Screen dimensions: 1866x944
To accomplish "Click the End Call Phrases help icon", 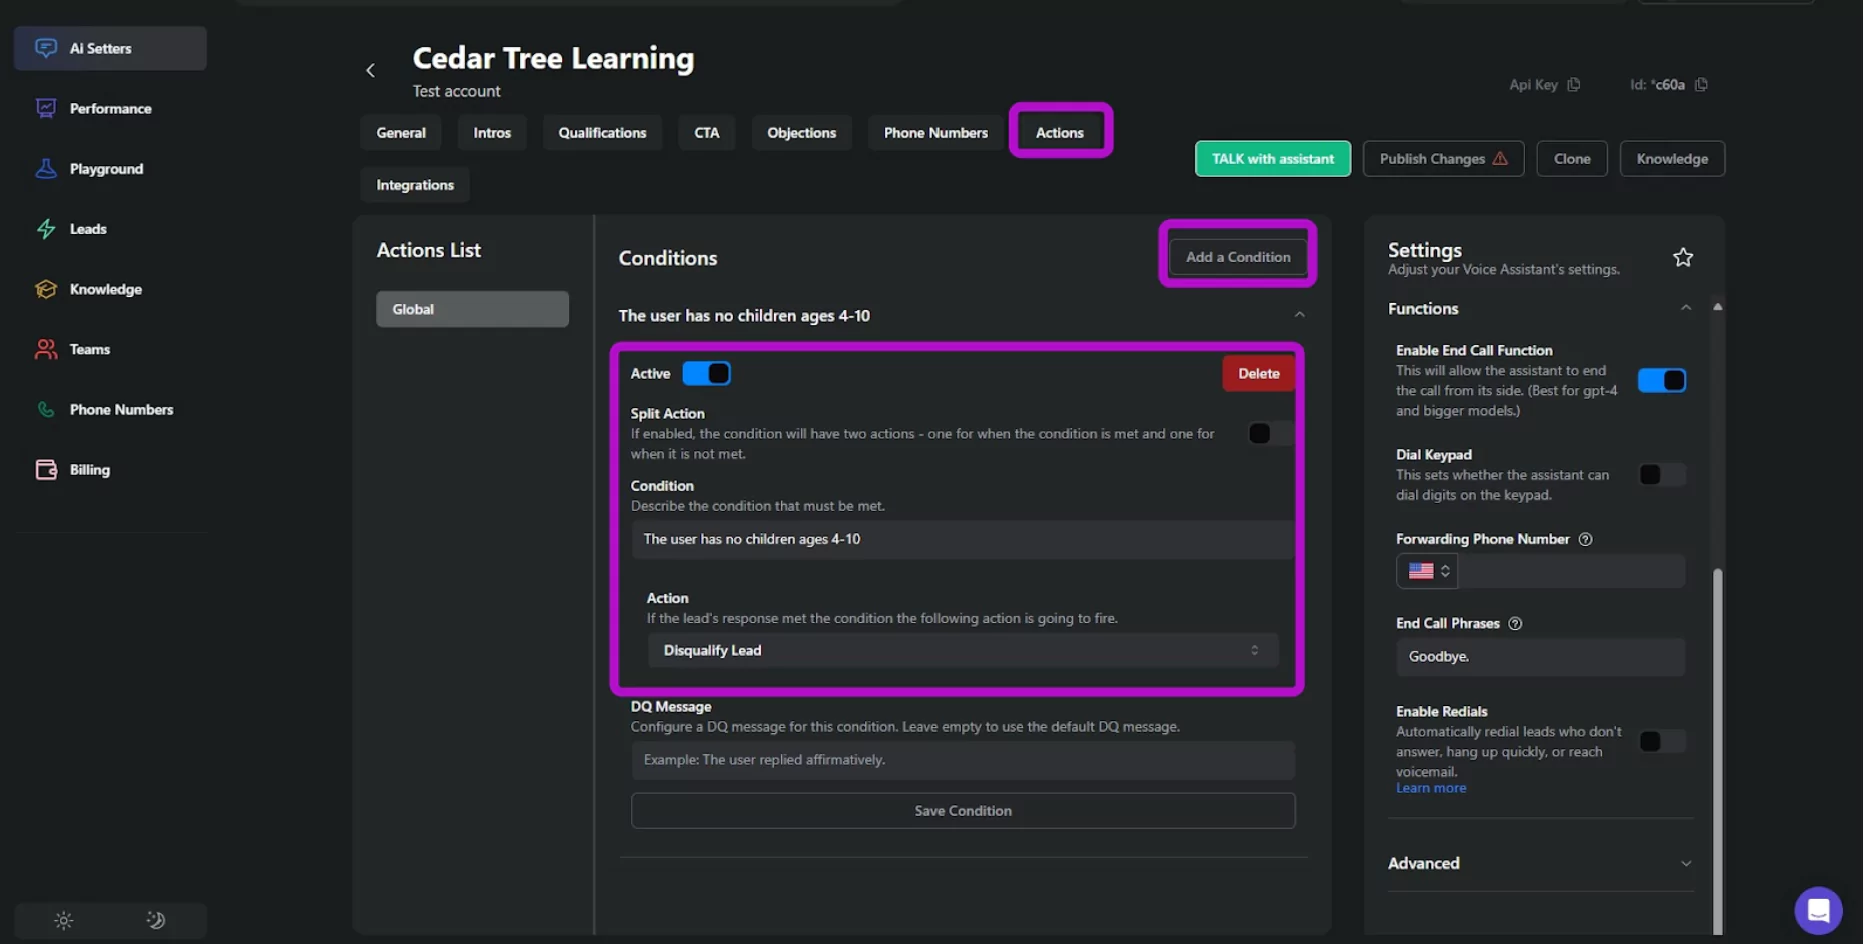I will (x=1515, y=623).
